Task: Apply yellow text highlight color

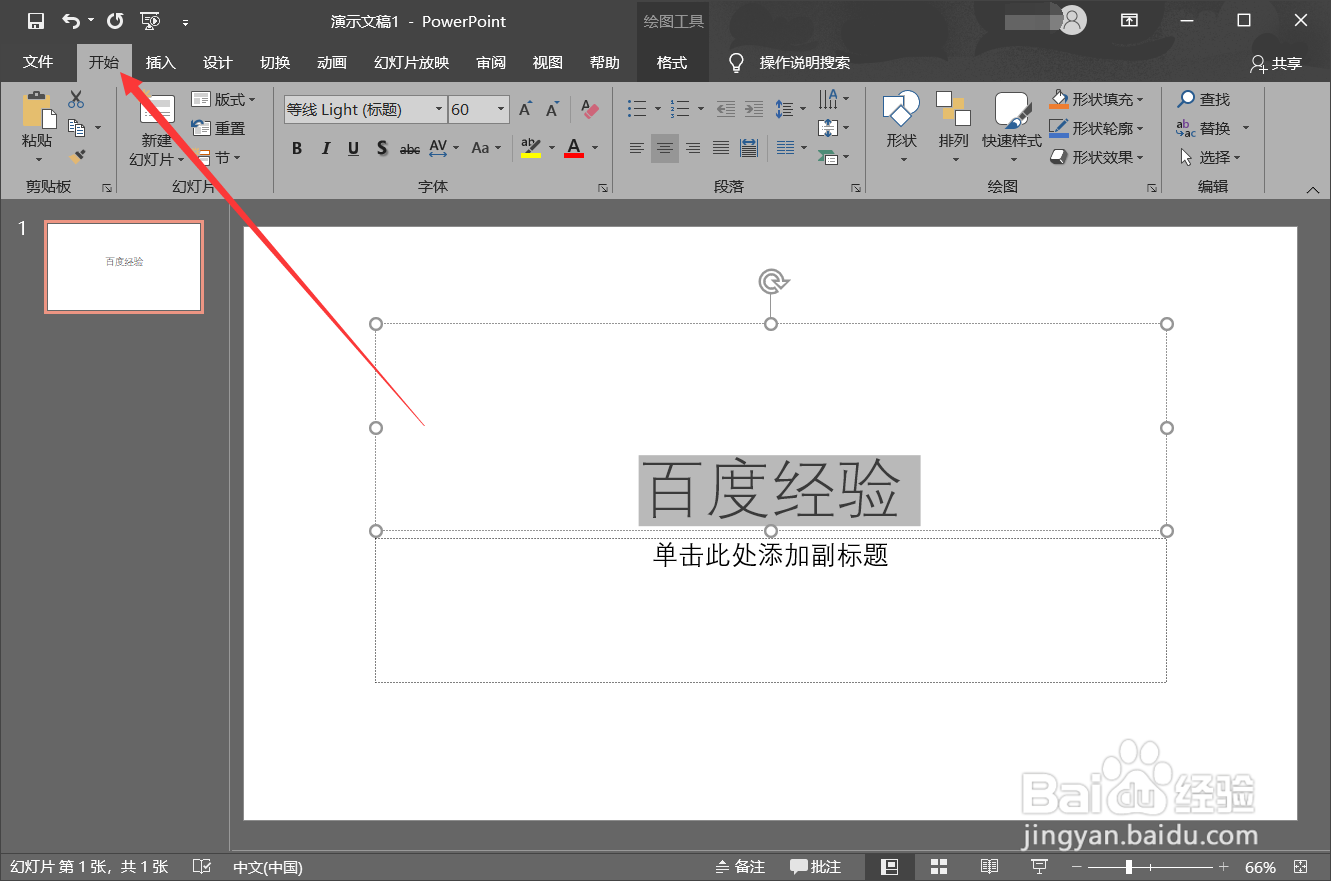Action: click(x=531, y=148)
